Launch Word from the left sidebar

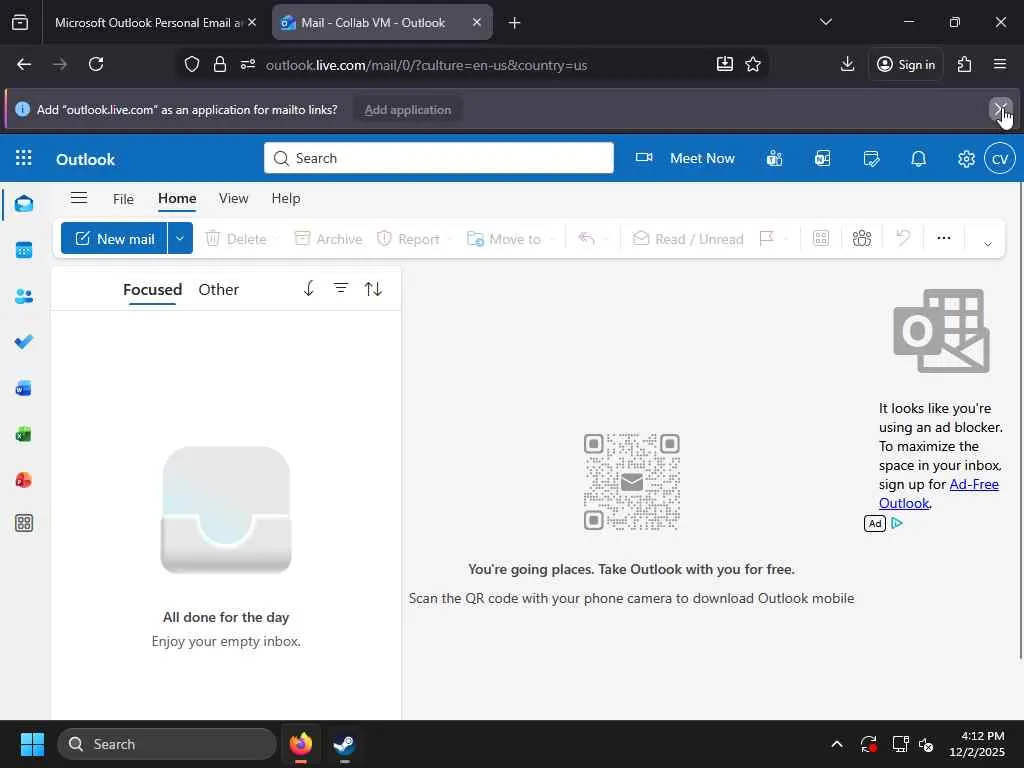click(24, 389)
